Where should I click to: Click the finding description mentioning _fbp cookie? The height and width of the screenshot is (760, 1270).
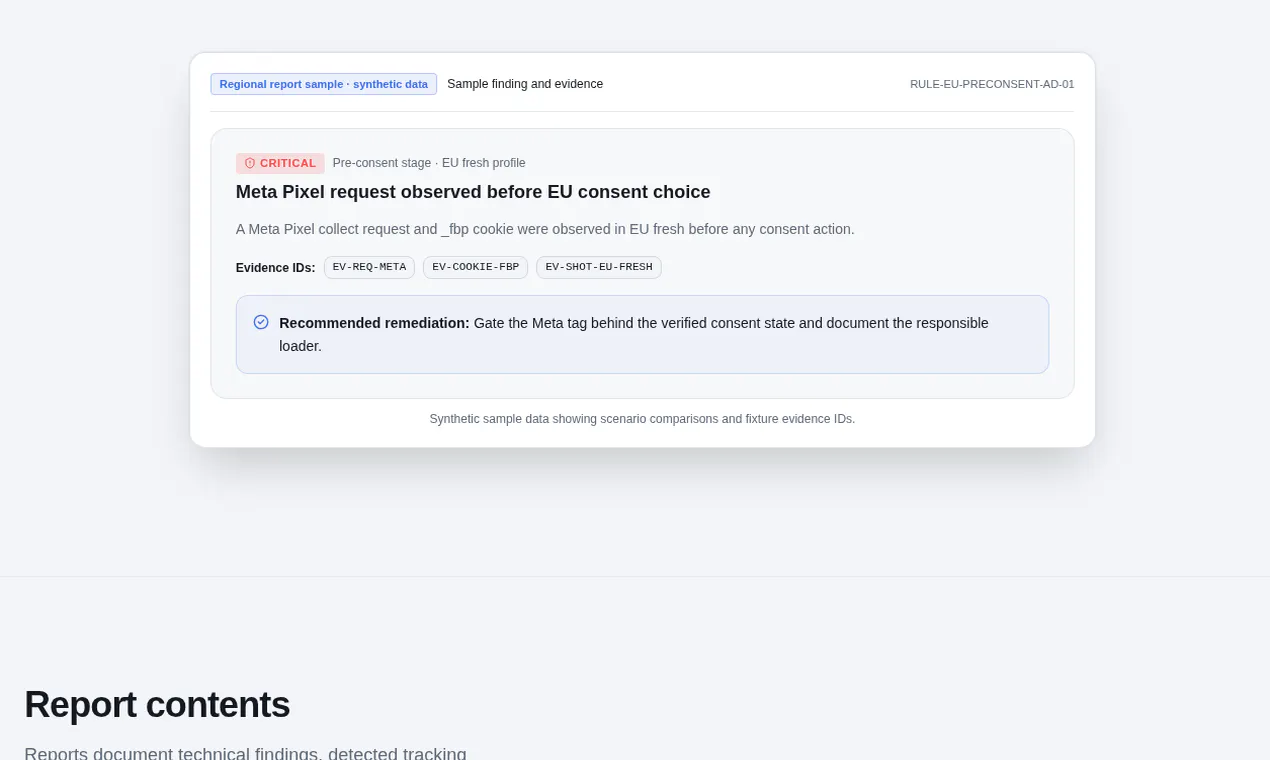pyautogui.click(x=545, y=229)
